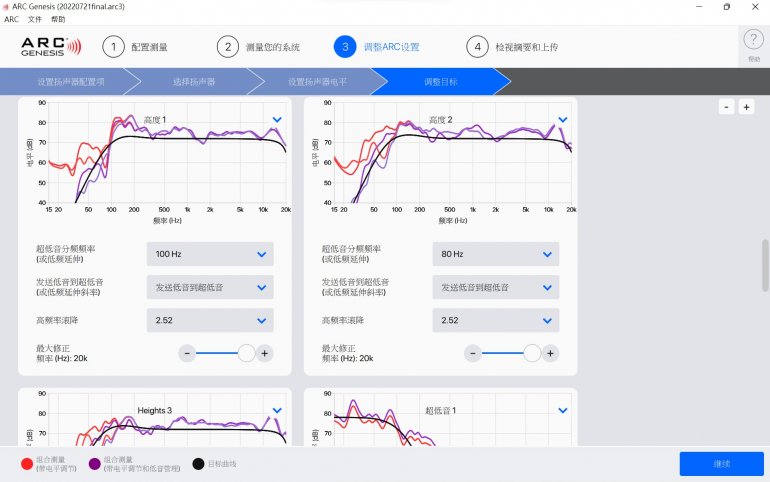
Task: Expand the 超低音 1 panel chevron
Action: tap(562, 410)
